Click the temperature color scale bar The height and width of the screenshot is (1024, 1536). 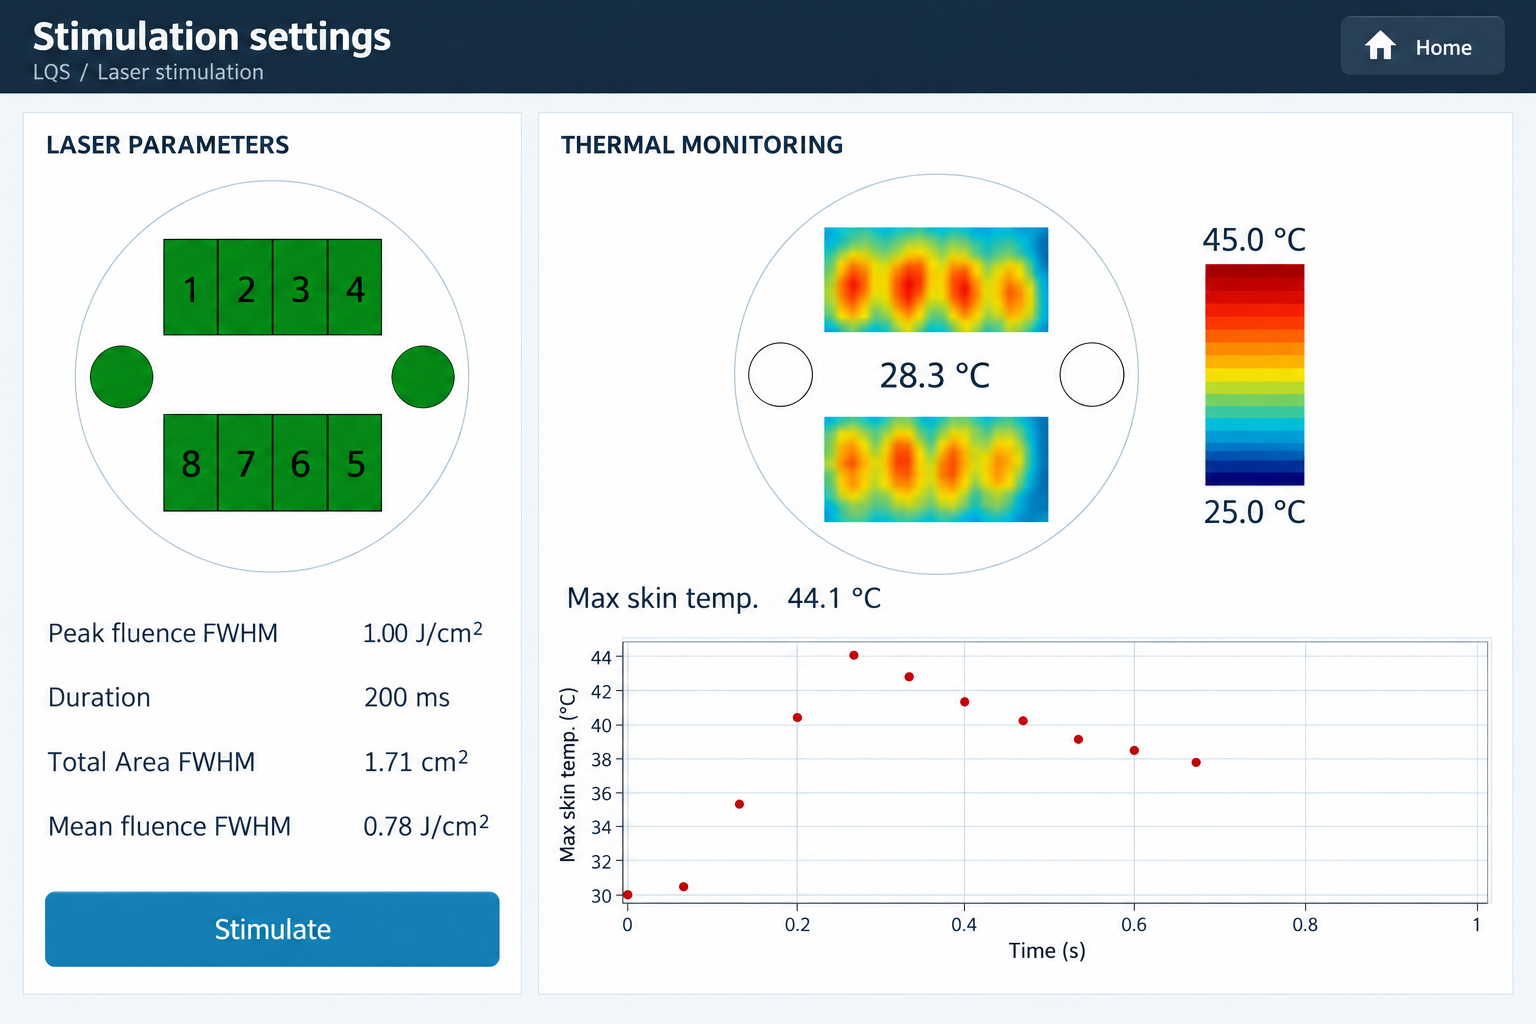tap(1255, 375)
